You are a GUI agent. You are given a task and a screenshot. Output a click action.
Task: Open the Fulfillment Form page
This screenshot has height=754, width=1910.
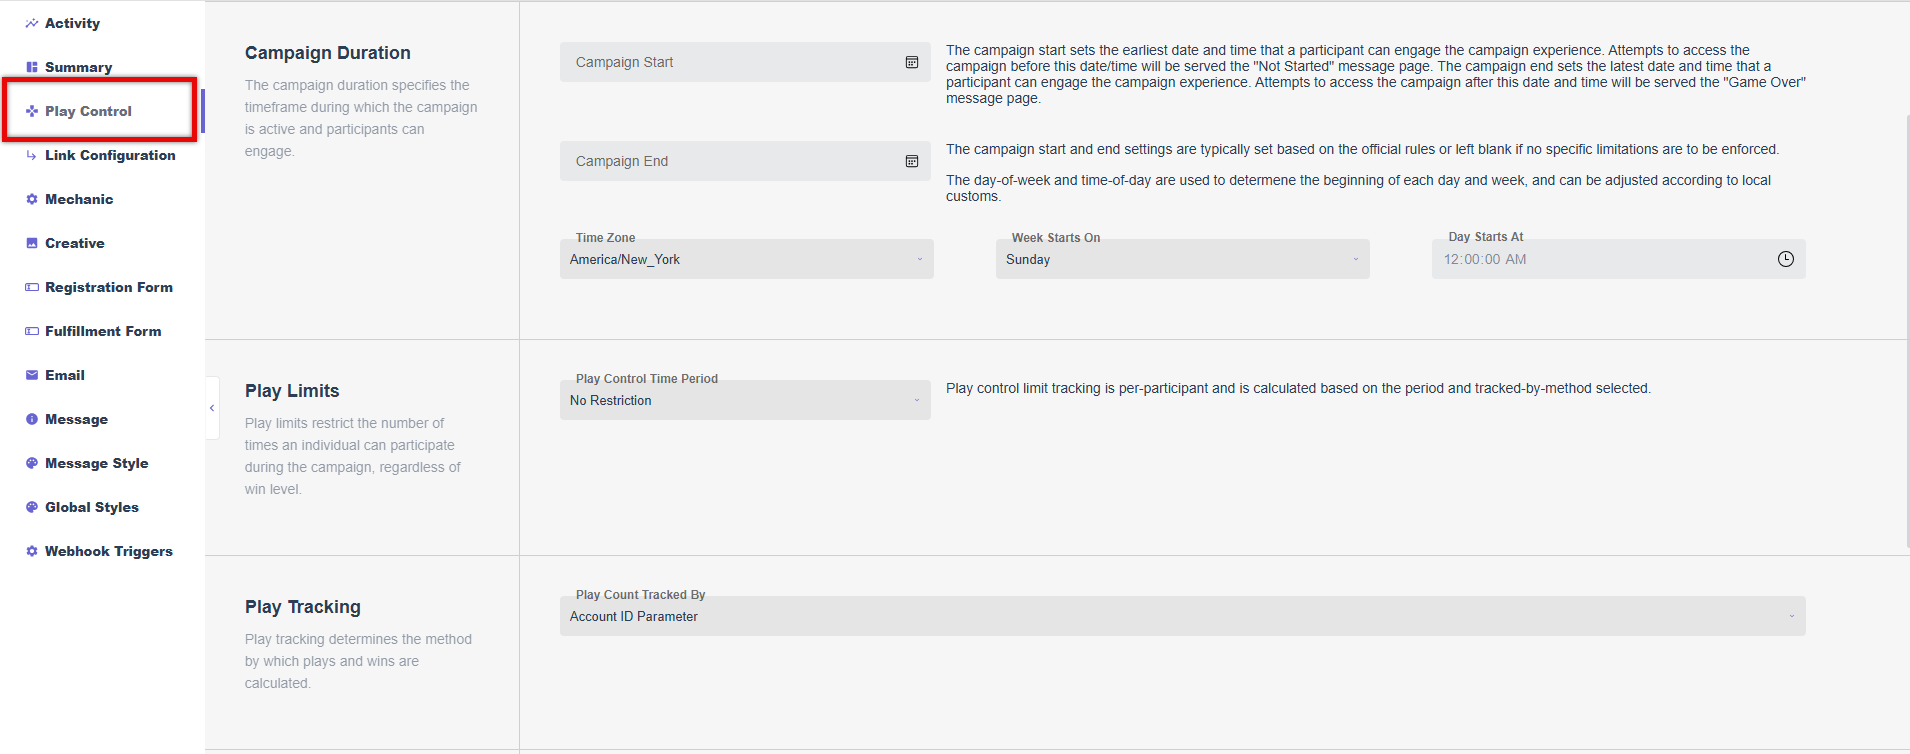tap(102, 331)
